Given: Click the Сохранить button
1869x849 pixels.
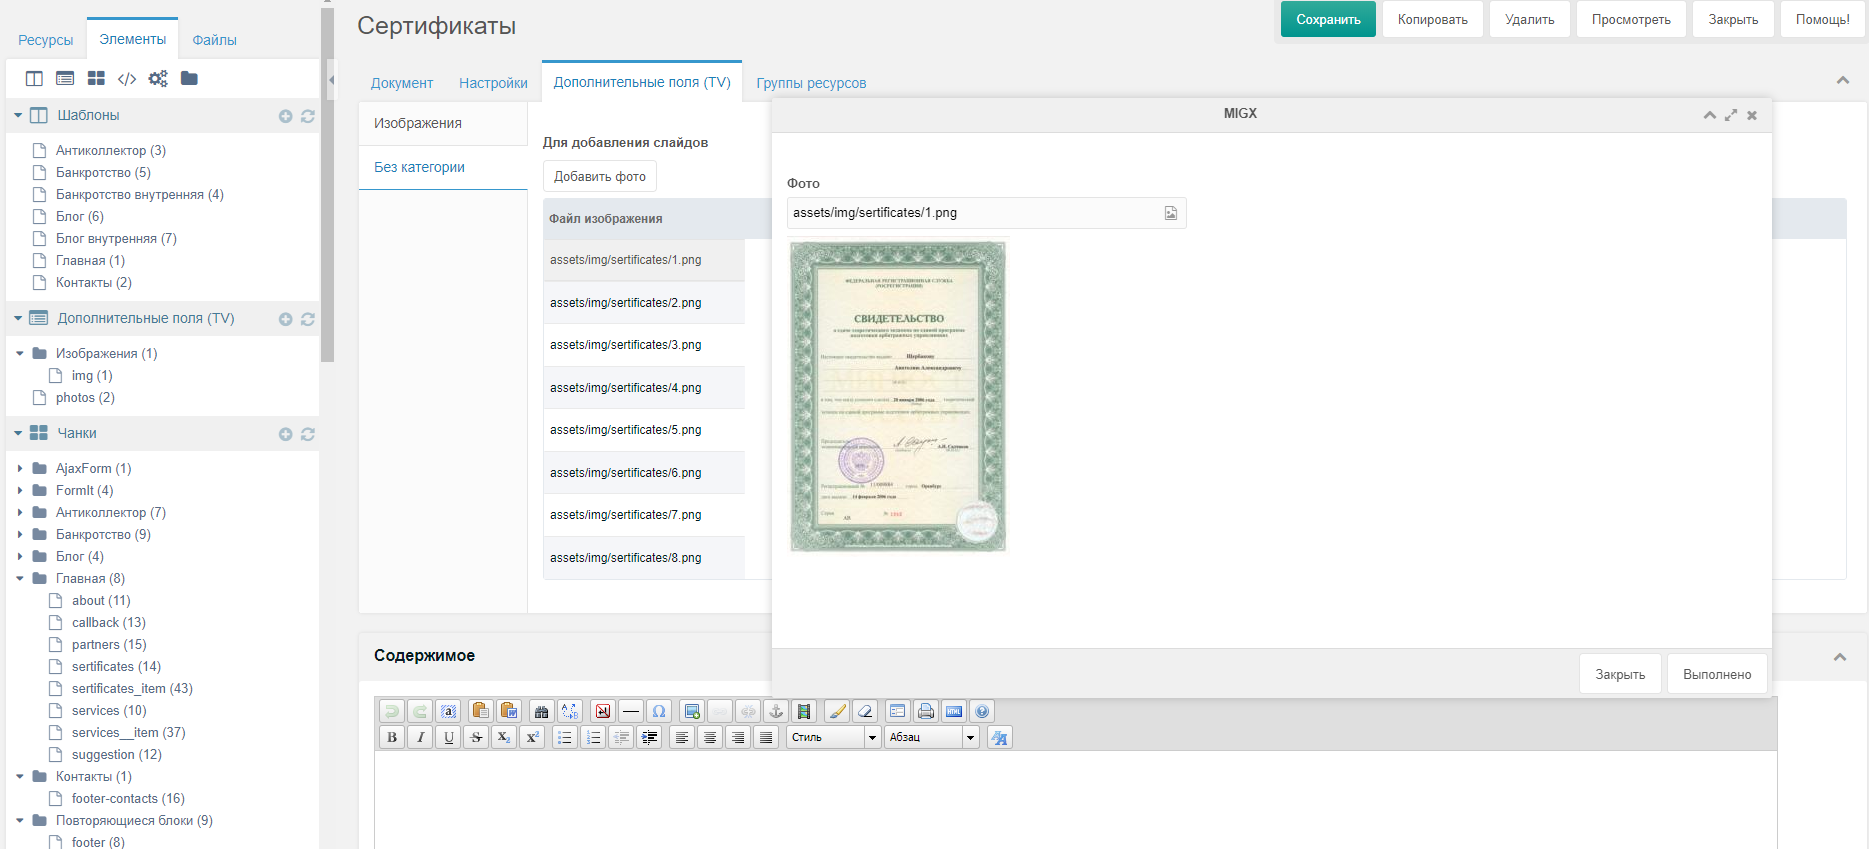Looking at the screenshot, I should coord(1328,19).
